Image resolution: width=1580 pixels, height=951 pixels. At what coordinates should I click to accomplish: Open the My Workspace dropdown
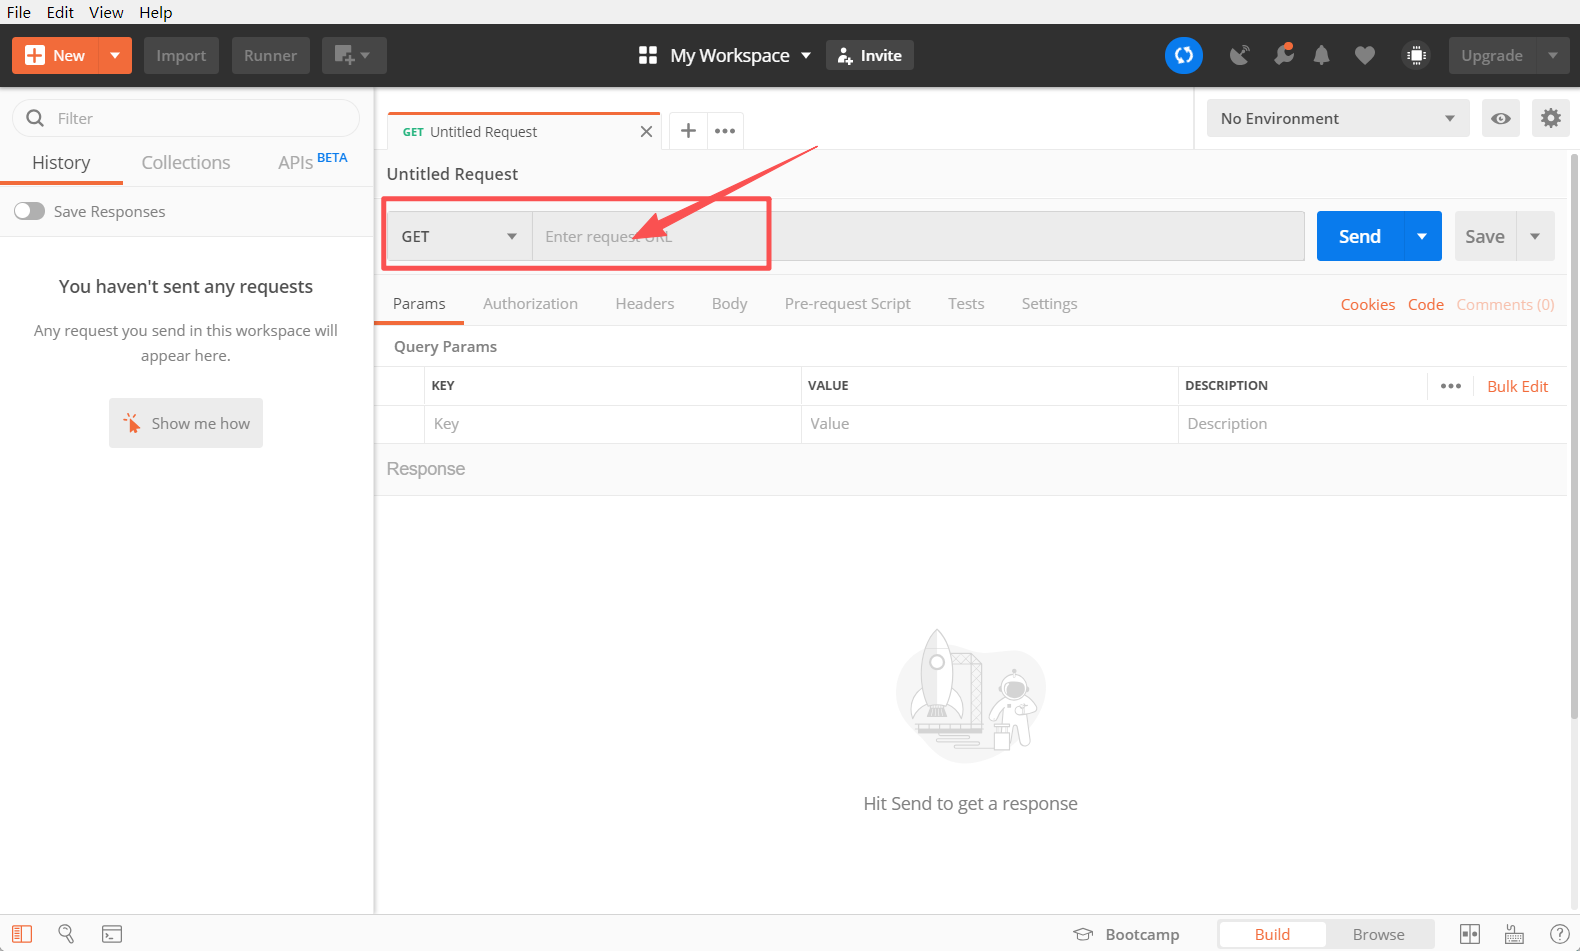pyautogui.click(x=739, y=55)
